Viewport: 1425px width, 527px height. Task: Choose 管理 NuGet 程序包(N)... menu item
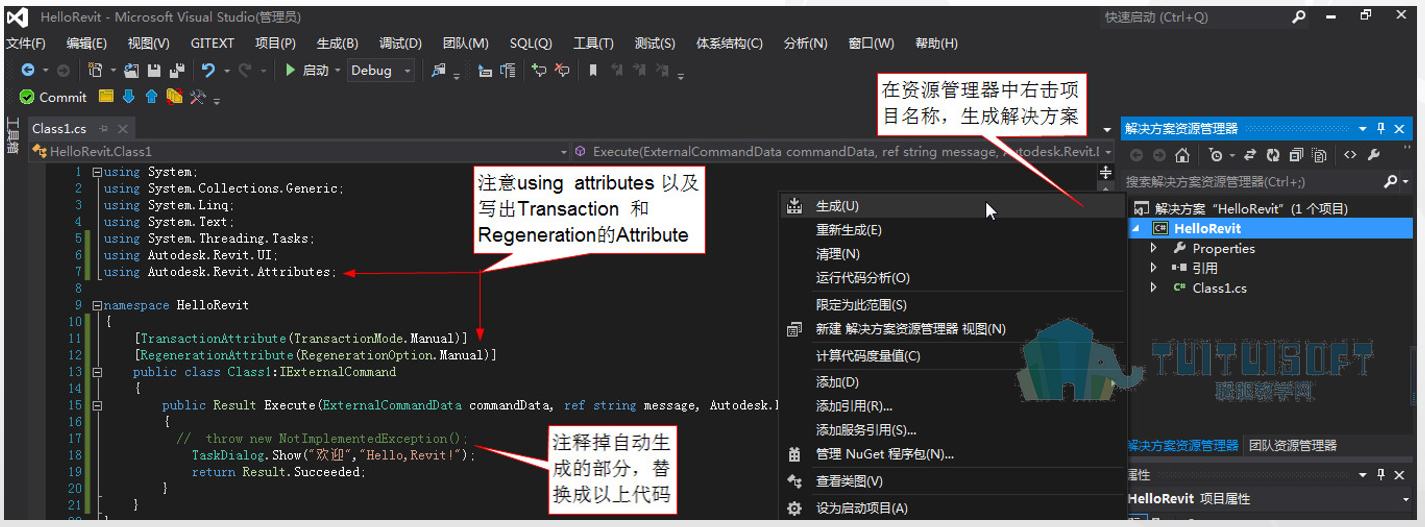click(x=953, y=454)
